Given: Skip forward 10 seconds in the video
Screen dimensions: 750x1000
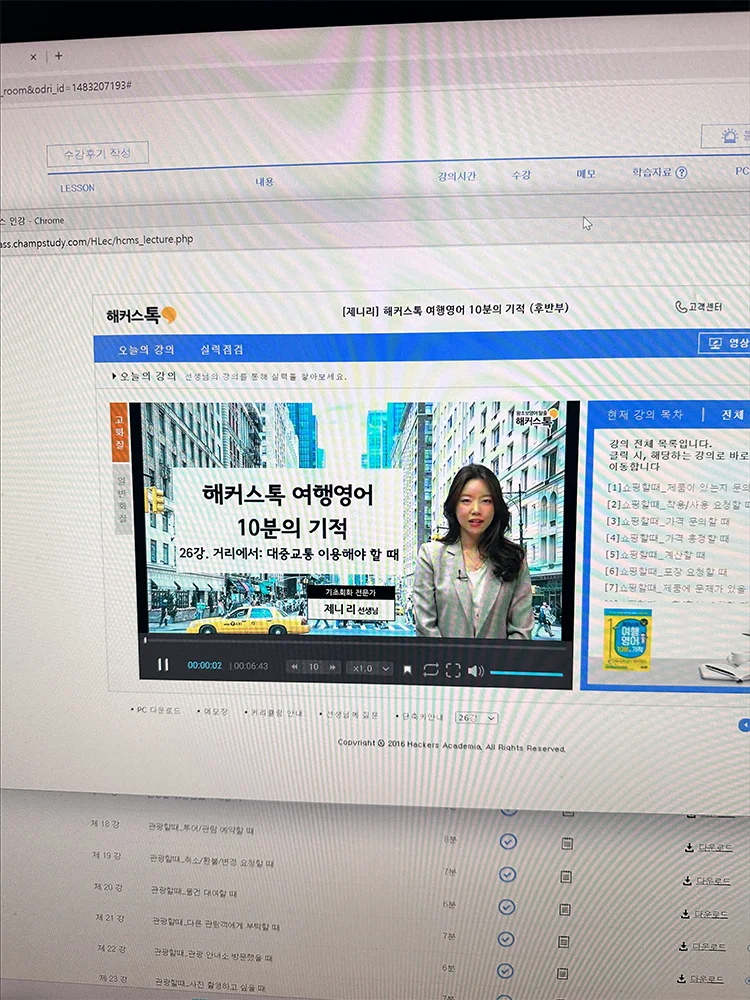Looking at the screenshot, I should coord(332,668).
